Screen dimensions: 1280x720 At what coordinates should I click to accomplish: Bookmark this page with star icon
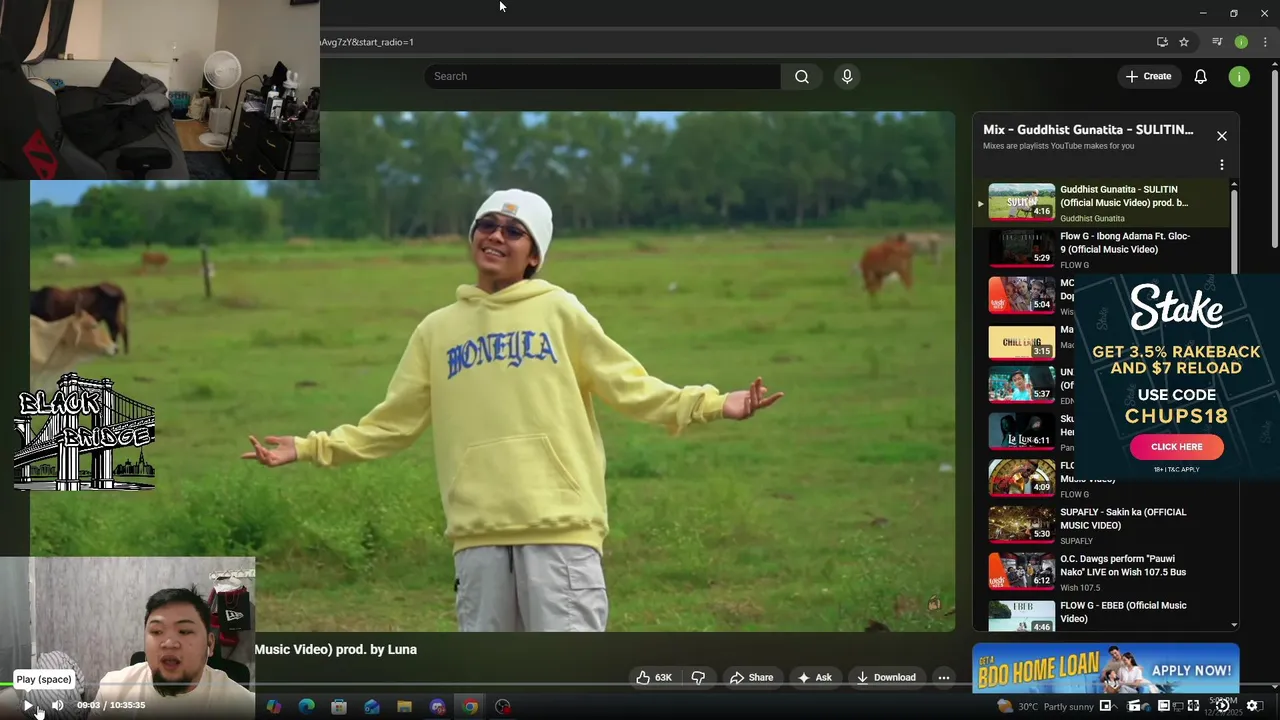click(x=1184, y=42)
